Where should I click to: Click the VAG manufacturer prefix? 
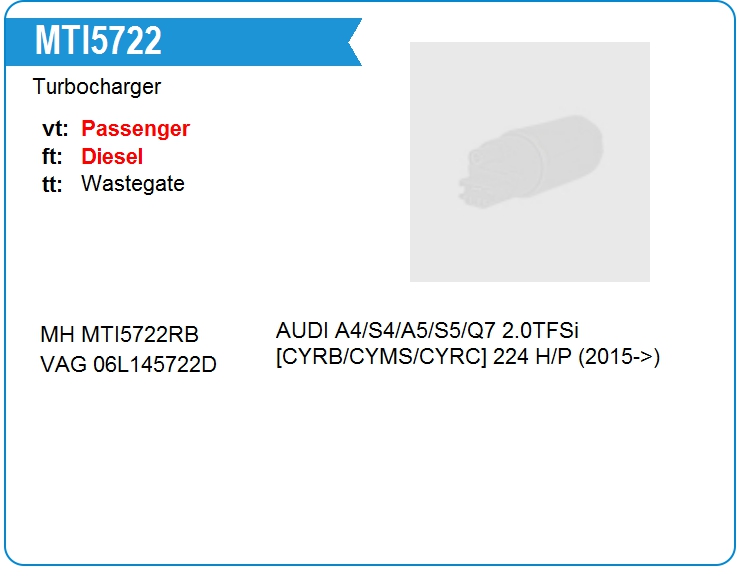pyautogui.click(x=63, y=364)
